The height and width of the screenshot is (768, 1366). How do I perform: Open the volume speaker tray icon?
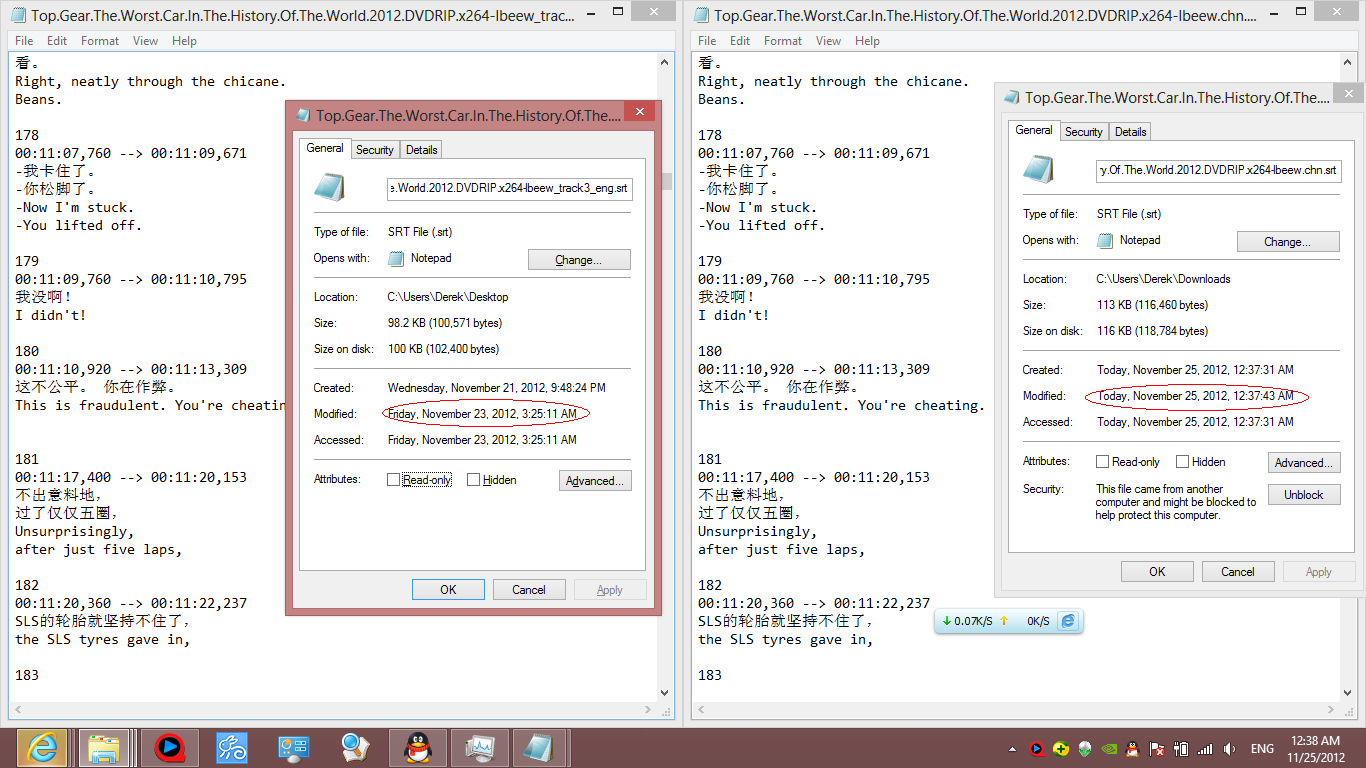(1229, 748)
